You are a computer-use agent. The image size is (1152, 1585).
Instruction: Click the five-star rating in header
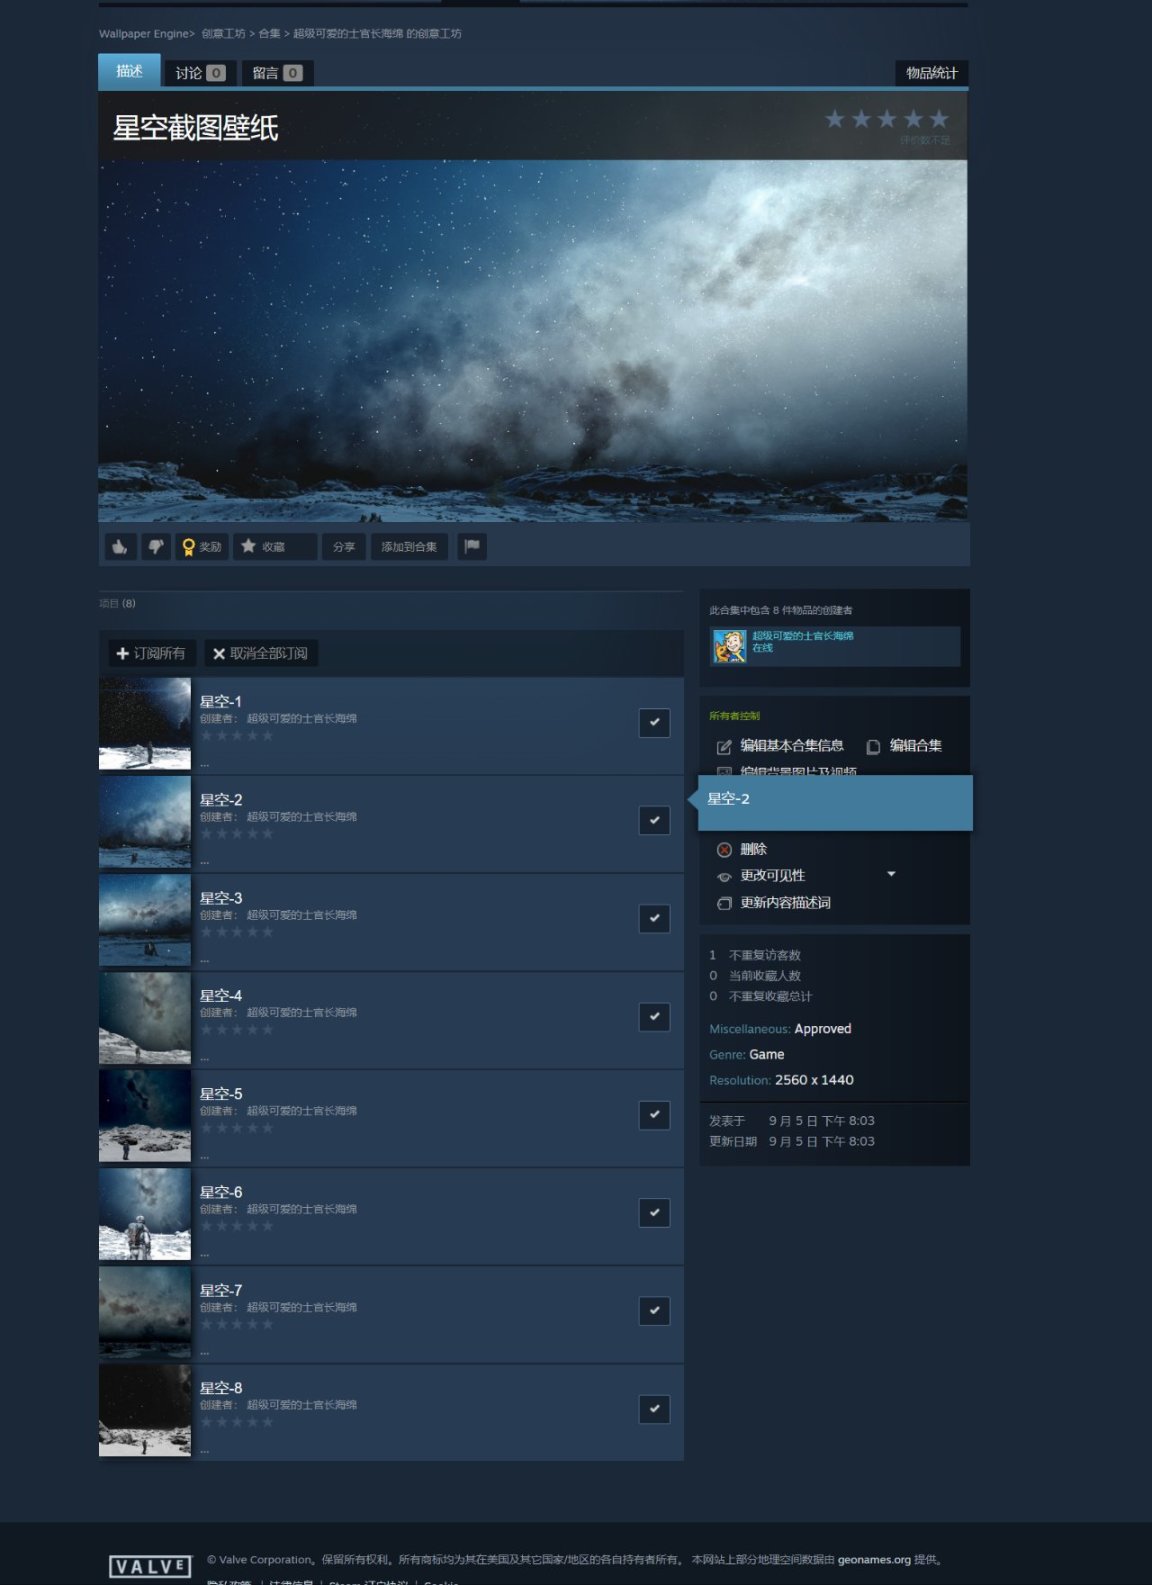[x=886, y=120]
